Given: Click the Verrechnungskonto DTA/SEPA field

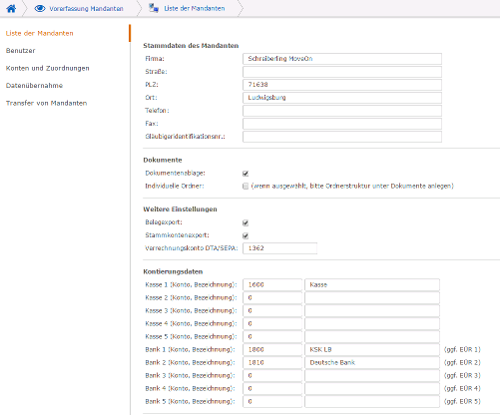Looking at the screenshot, I should (x=280, y=248).
